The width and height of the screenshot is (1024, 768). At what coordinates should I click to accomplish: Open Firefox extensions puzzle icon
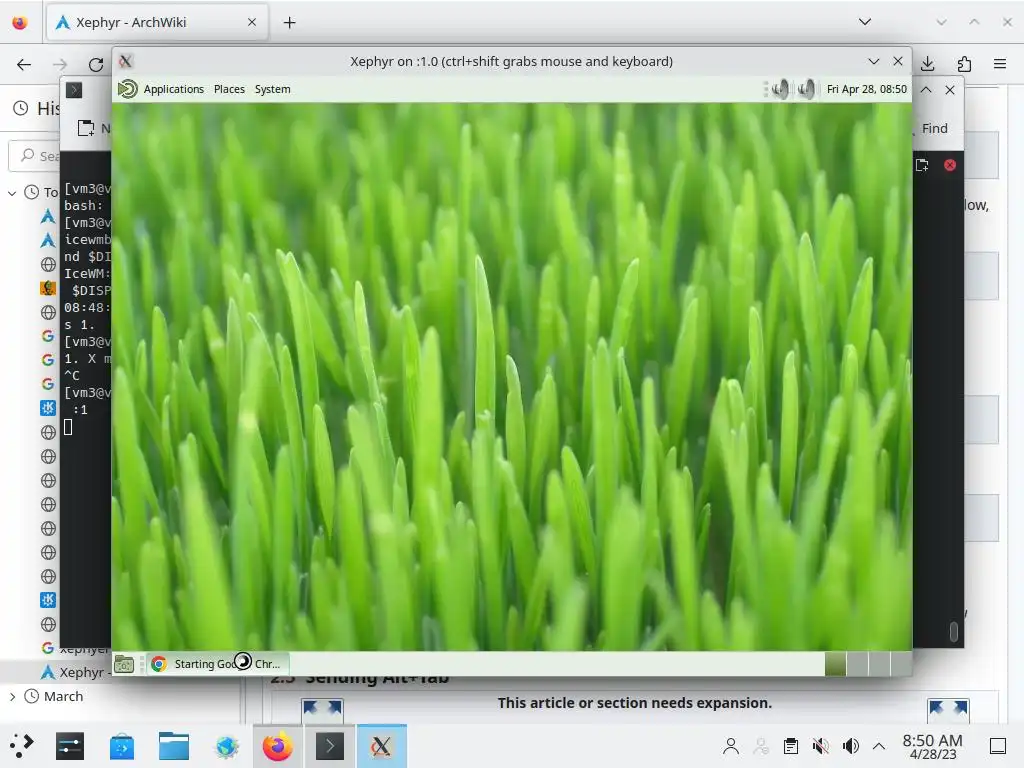[964, 64]
